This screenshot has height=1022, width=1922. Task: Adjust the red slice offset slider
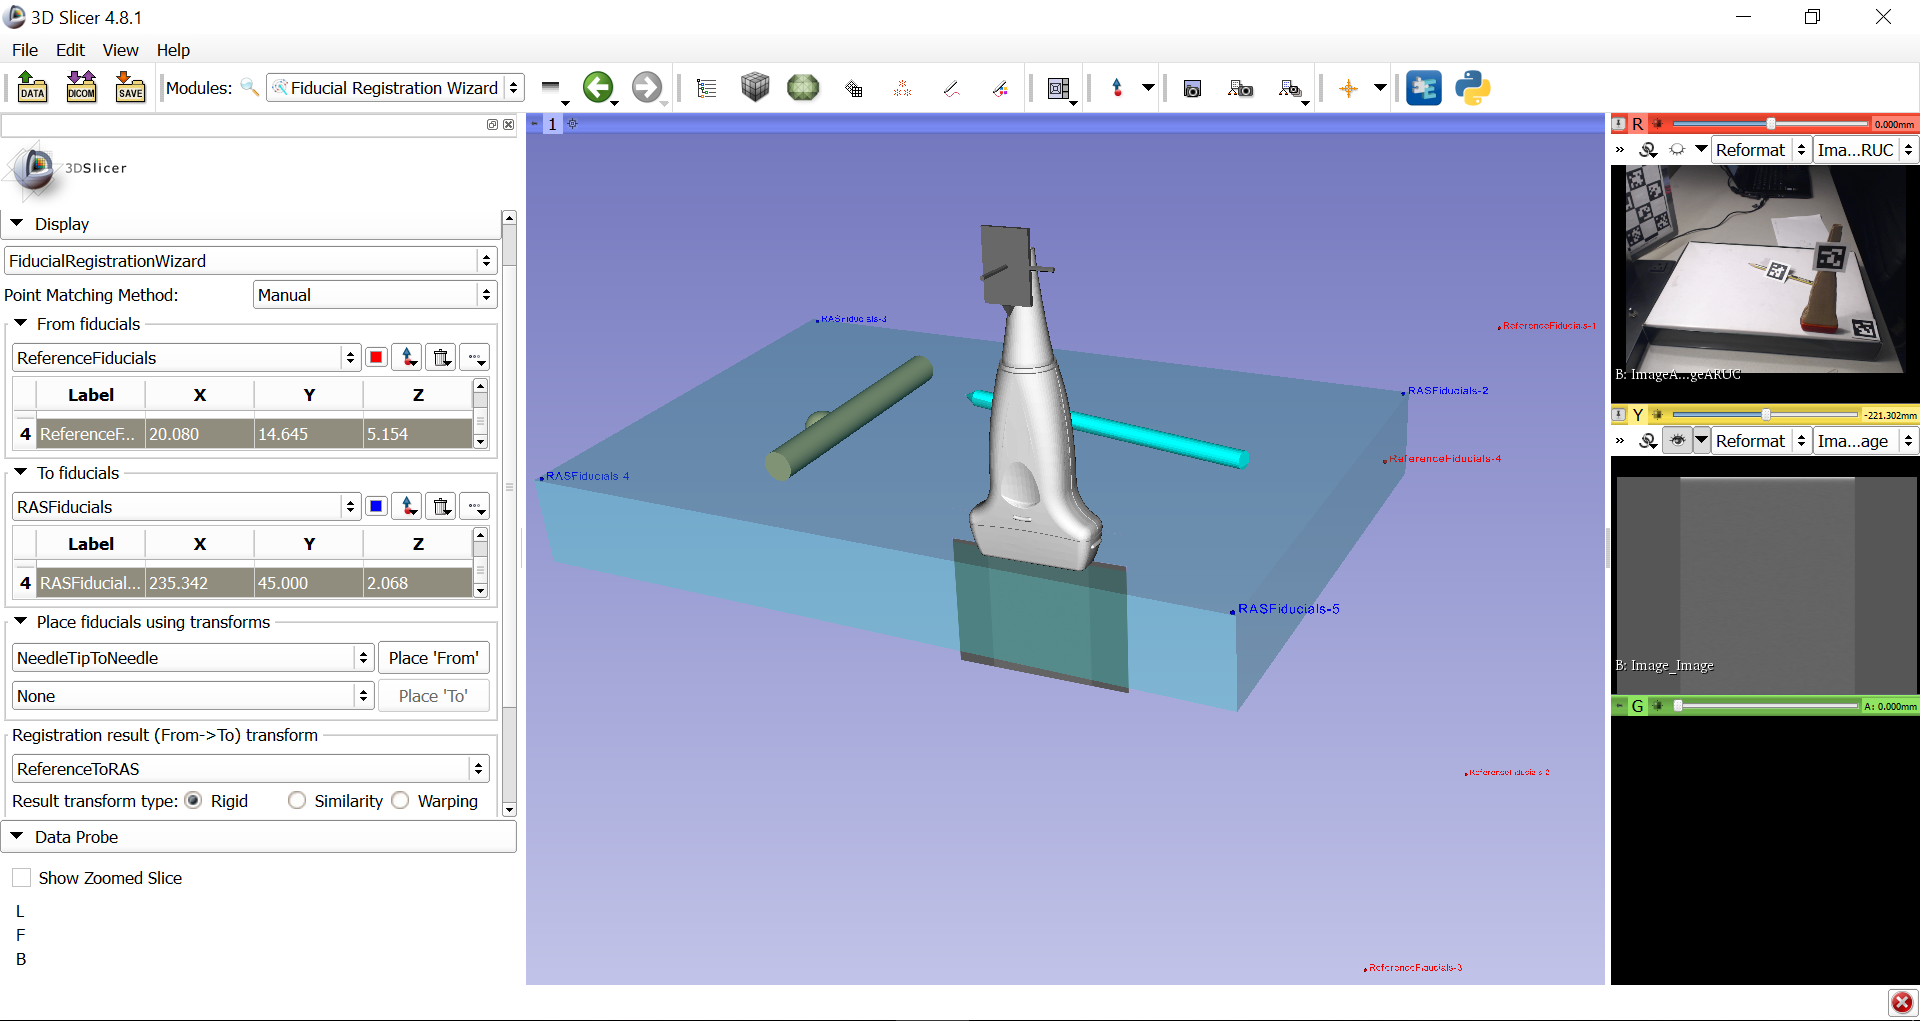tap(1770, 124)
